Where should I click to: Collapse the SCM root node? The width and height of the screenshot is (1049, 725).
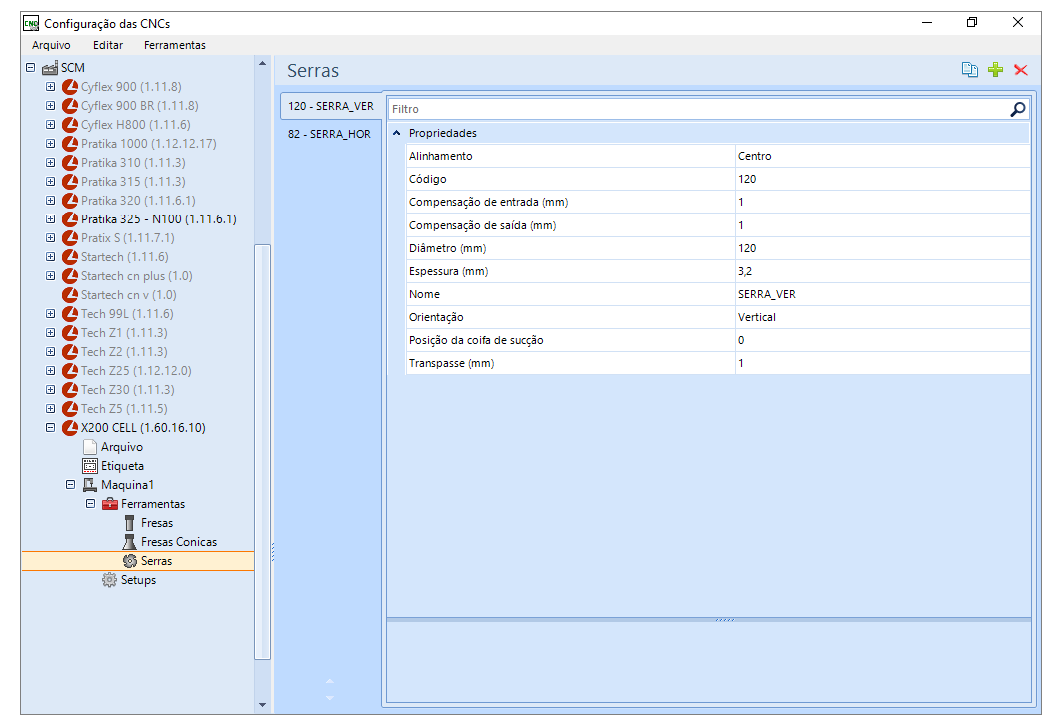(x=30, y=68)
